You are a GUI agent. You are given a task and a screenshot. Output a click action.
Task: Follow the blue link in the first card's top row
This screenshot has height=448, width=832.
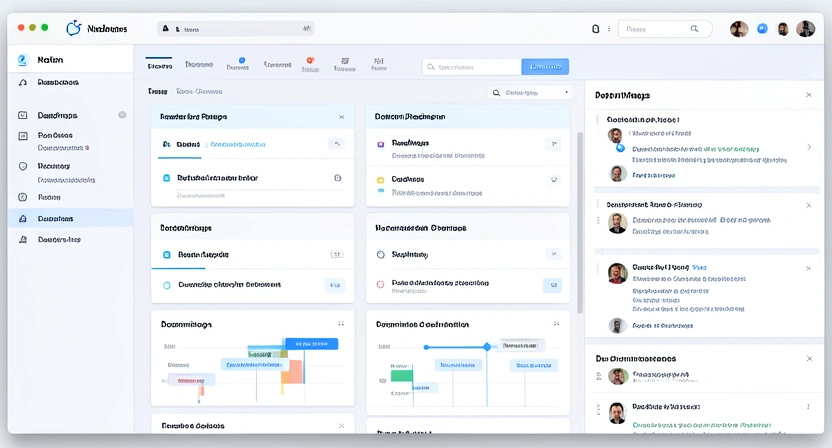238,144
